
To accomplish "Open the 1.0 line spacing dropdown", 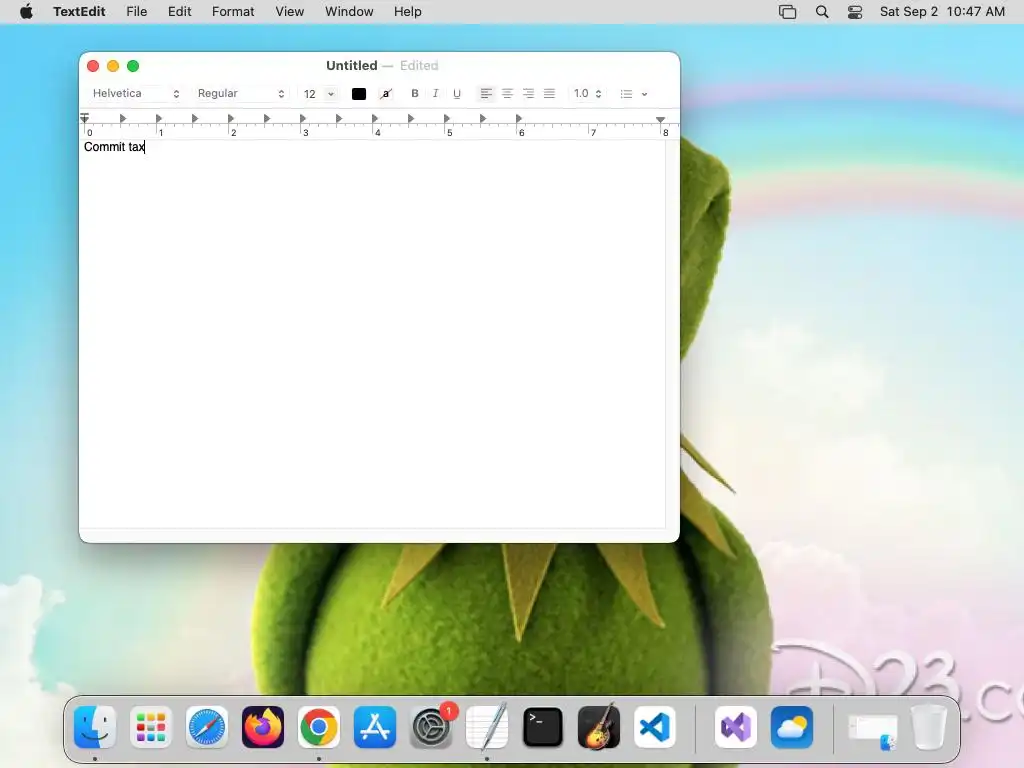I will (587, 93).
